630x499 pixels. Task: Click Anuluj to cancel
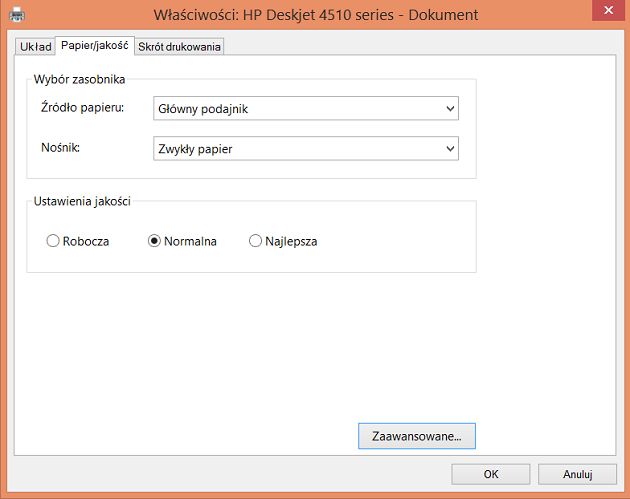tap(577, 474)
